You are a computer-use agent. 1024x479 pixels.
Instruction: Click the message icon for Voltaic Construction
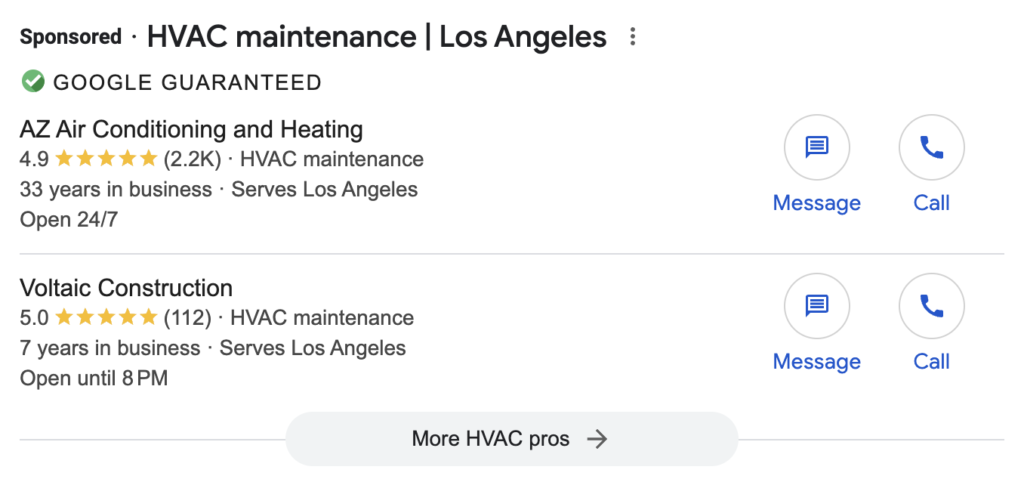pos(816,306)
